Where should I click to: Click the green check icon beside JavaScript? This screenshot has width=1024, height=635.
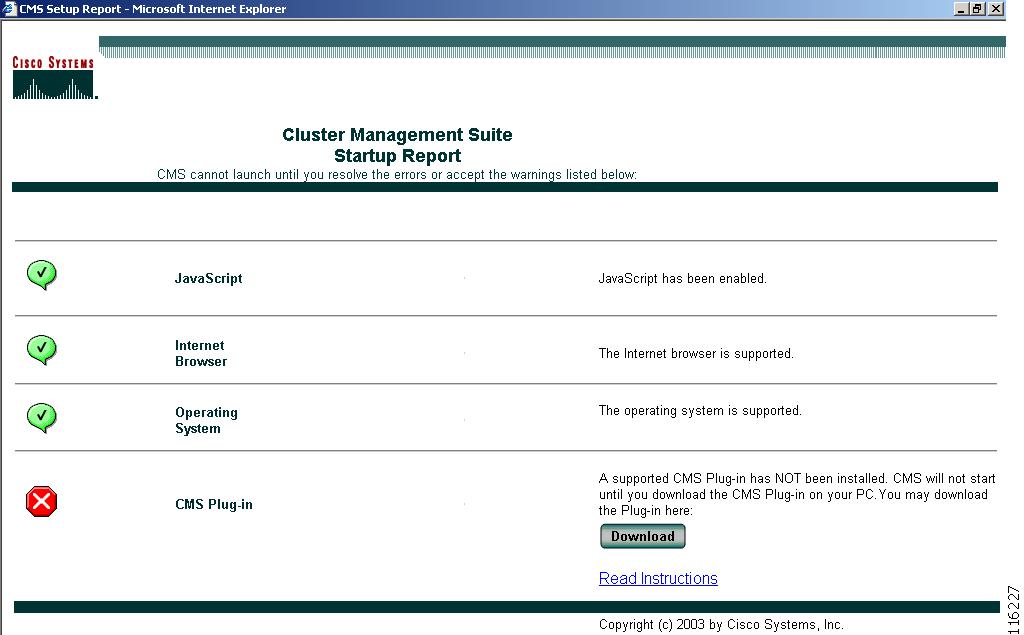(42, 275)
